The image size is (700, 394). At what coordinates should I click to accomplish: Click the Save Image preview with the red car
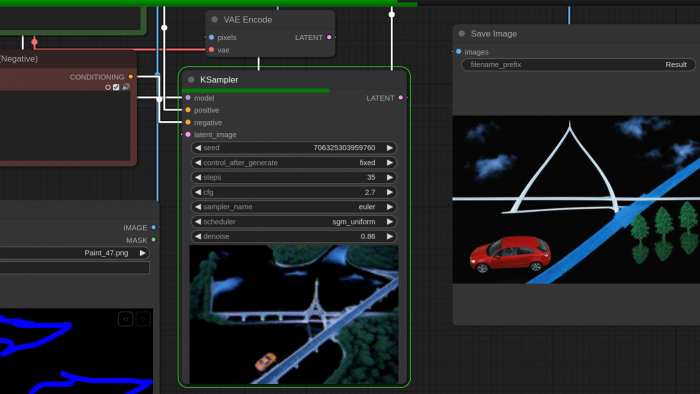point(576,199)
